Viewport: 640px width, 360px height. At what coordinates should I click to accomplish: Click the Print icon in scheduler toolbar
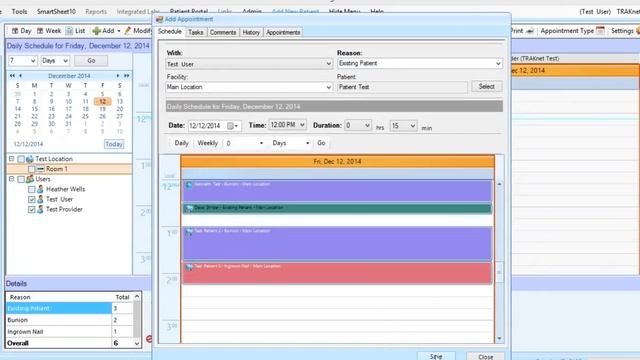[530, 31]
